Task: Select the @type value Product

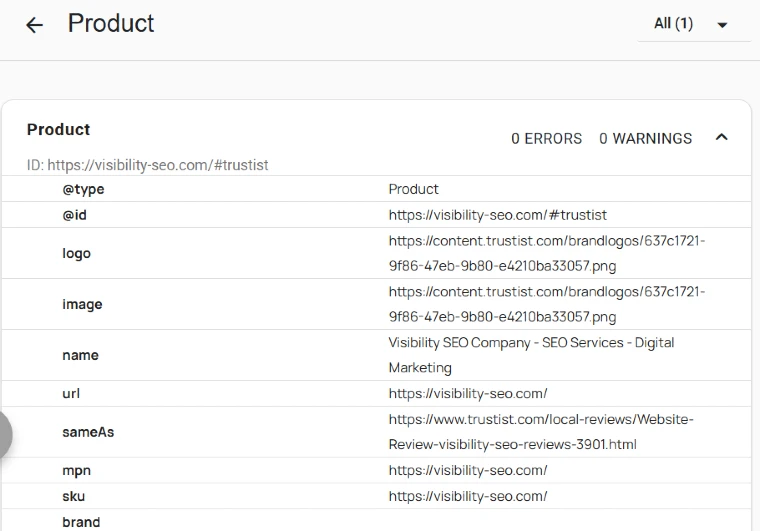Action: 413,189
